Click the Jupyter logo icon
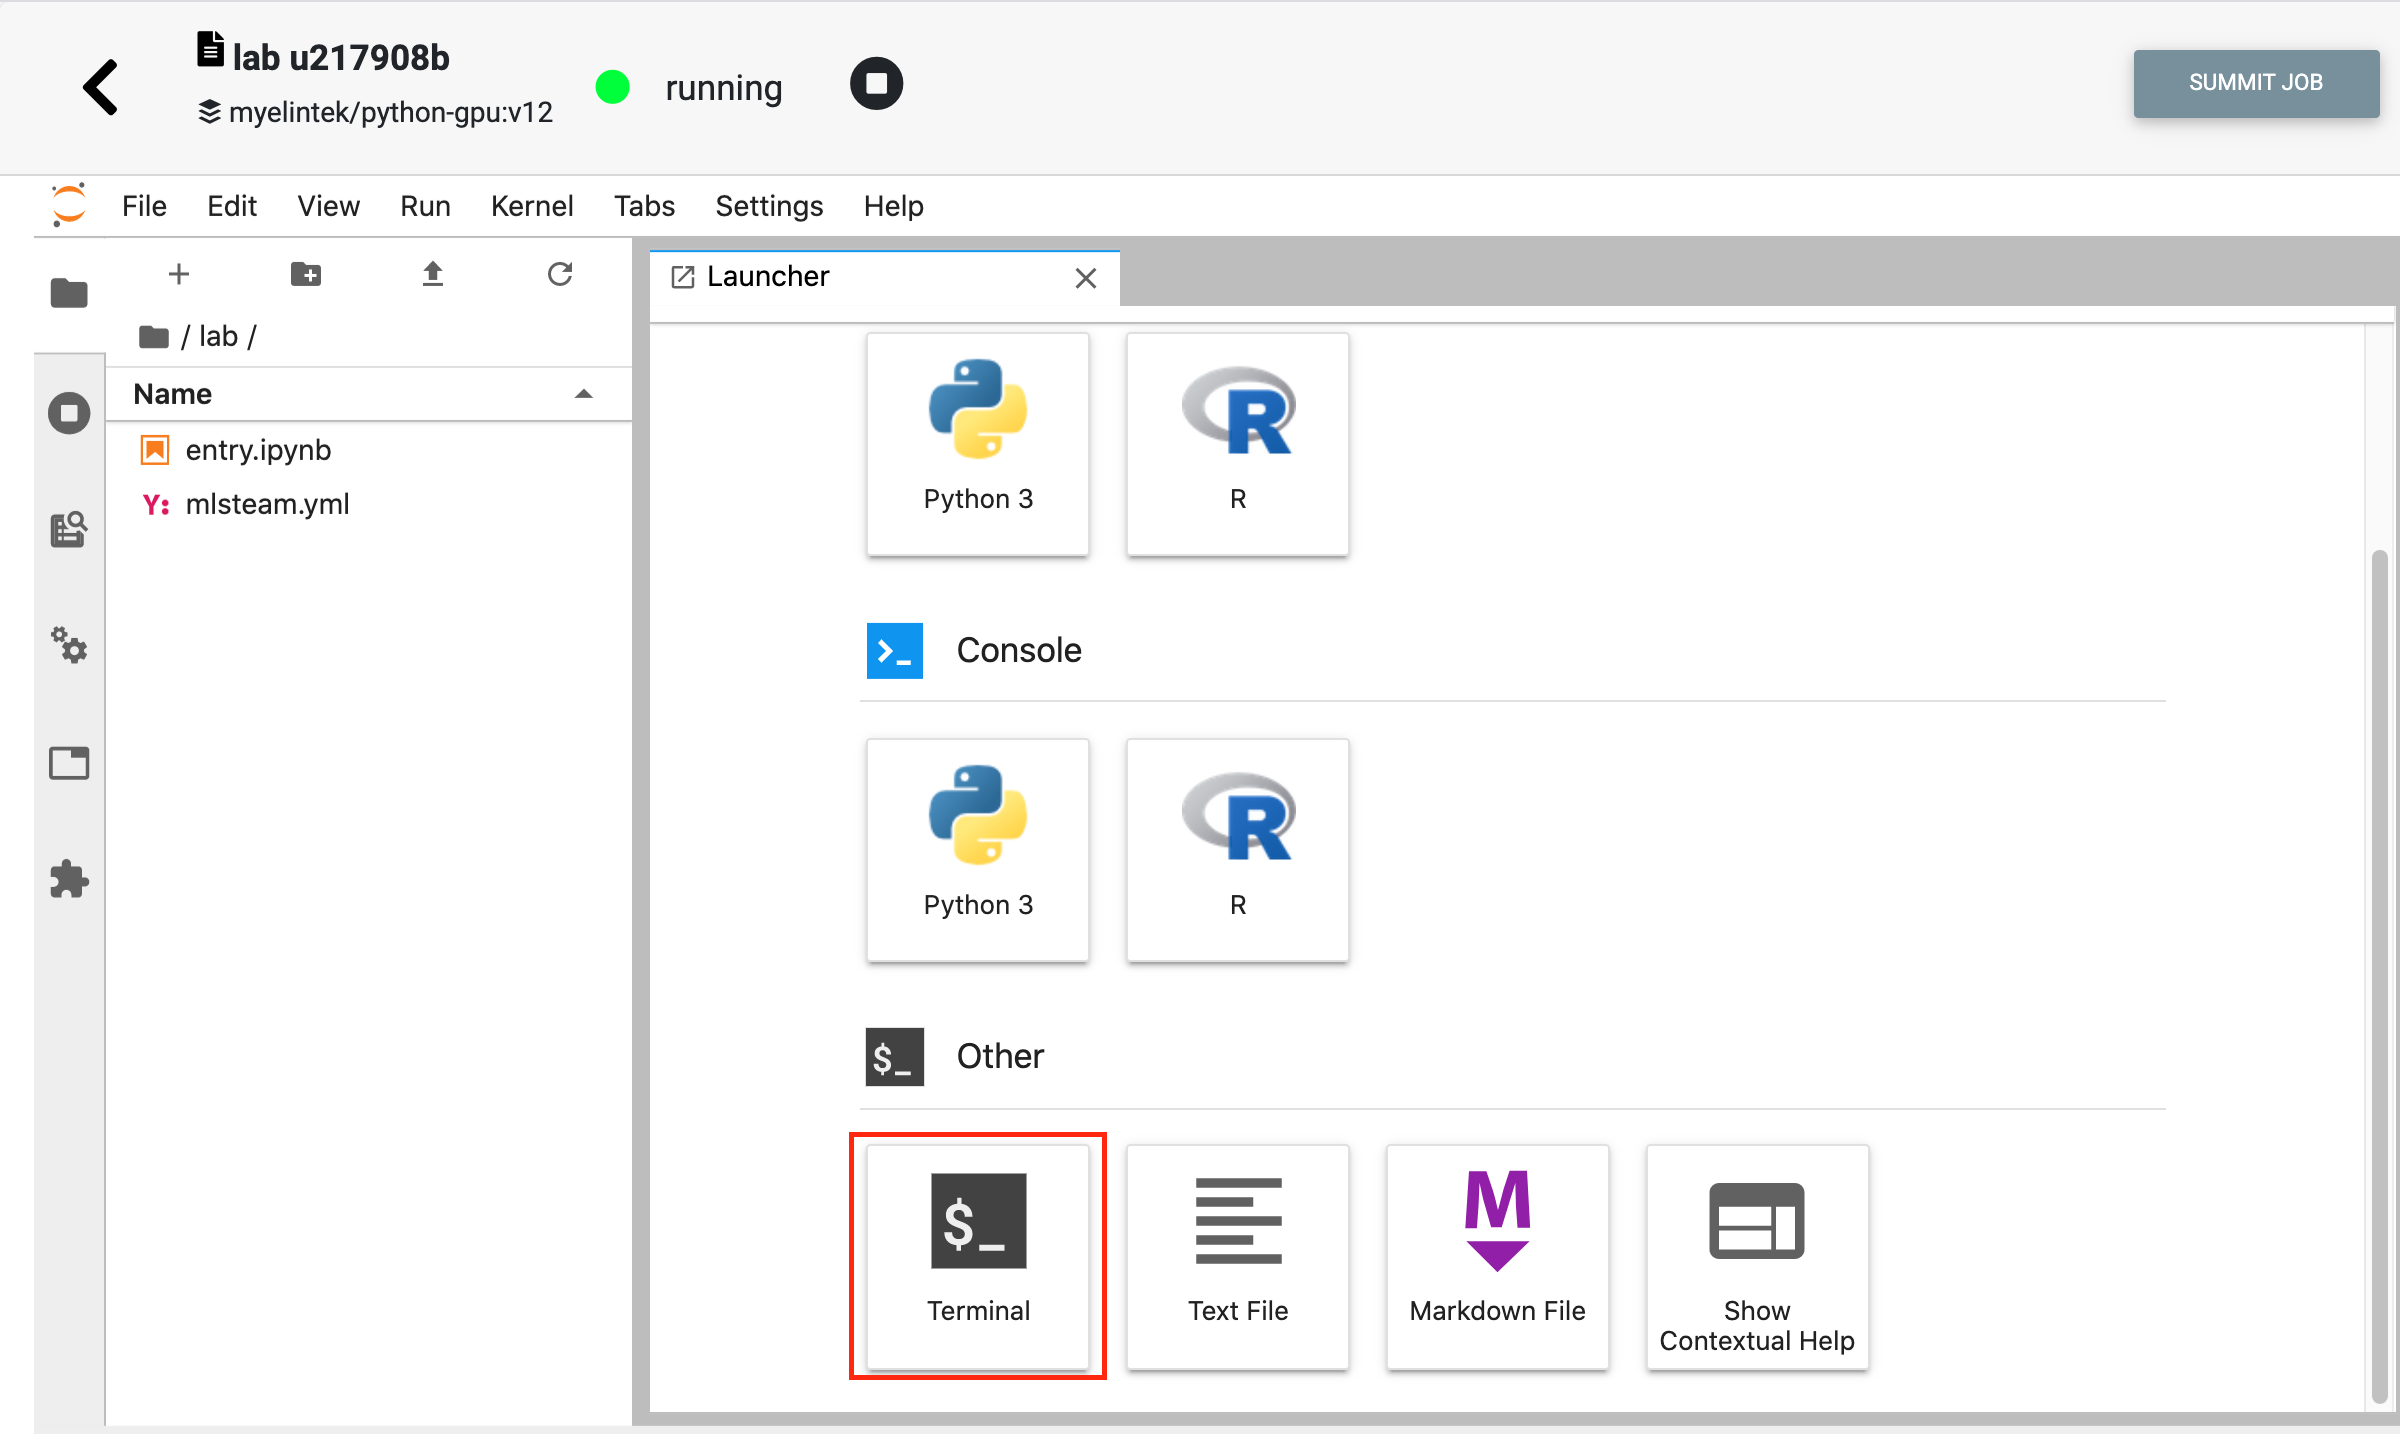 [x=68, y=205]
